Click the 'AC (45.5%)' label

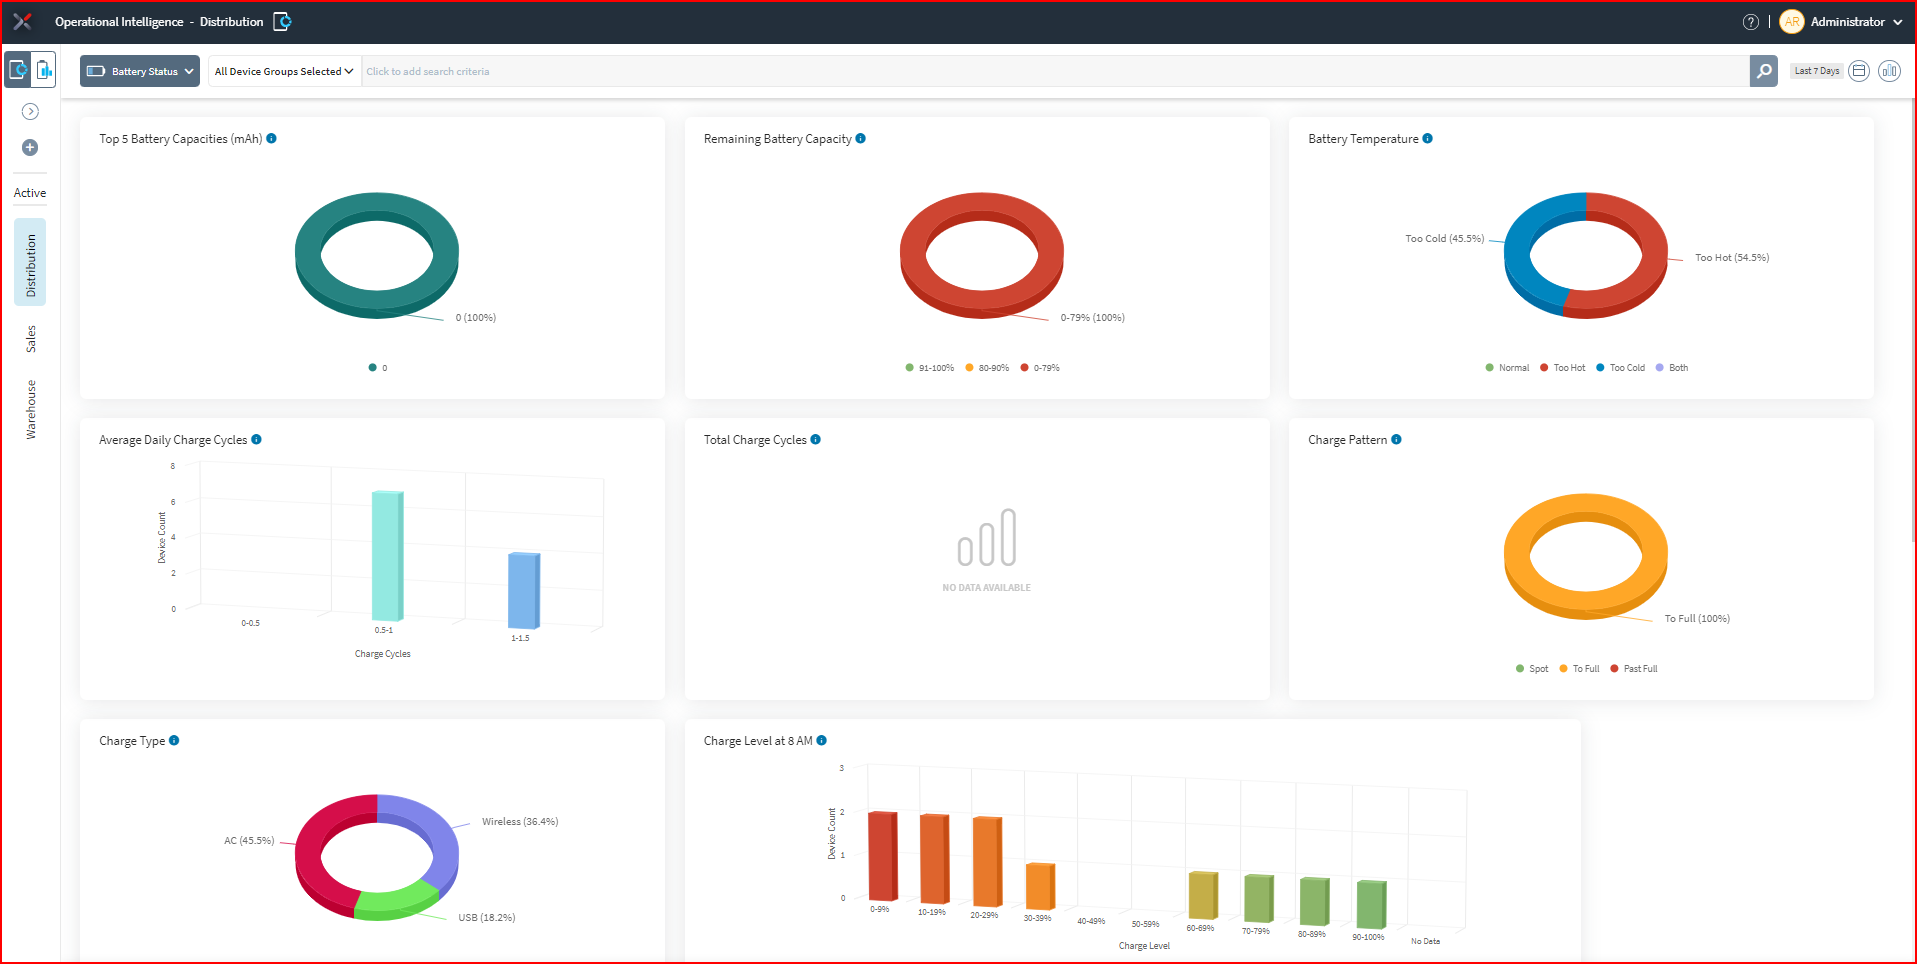(x=249, y=841)
